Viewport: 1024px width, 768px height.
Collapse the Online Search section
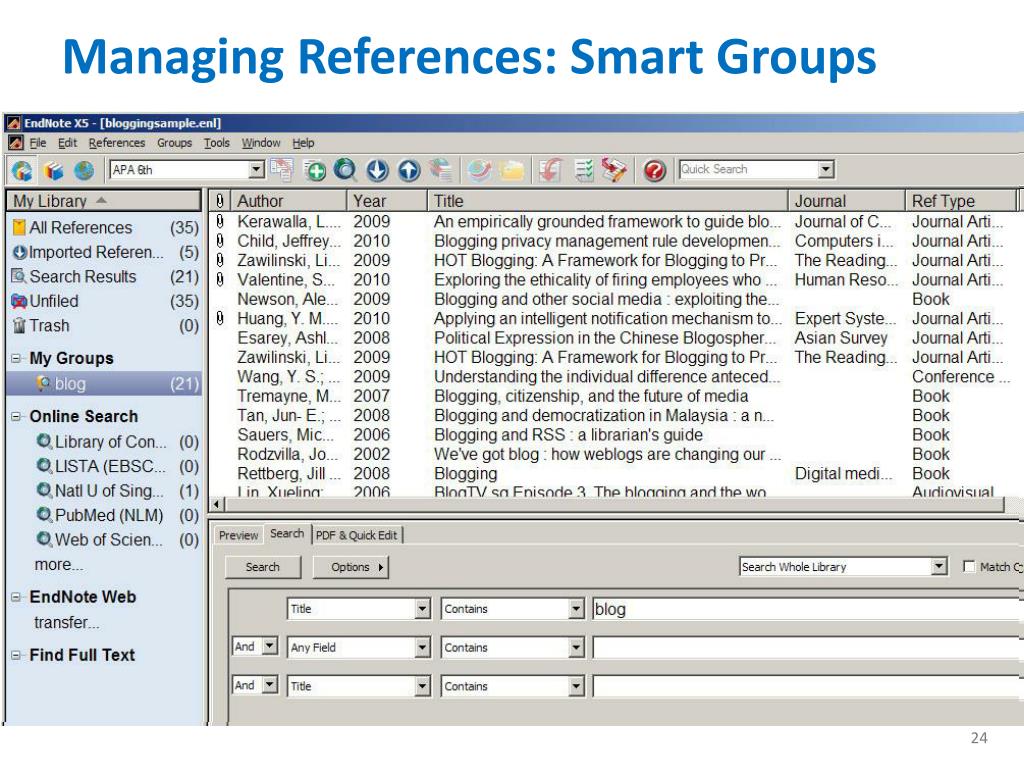[16, 417]
